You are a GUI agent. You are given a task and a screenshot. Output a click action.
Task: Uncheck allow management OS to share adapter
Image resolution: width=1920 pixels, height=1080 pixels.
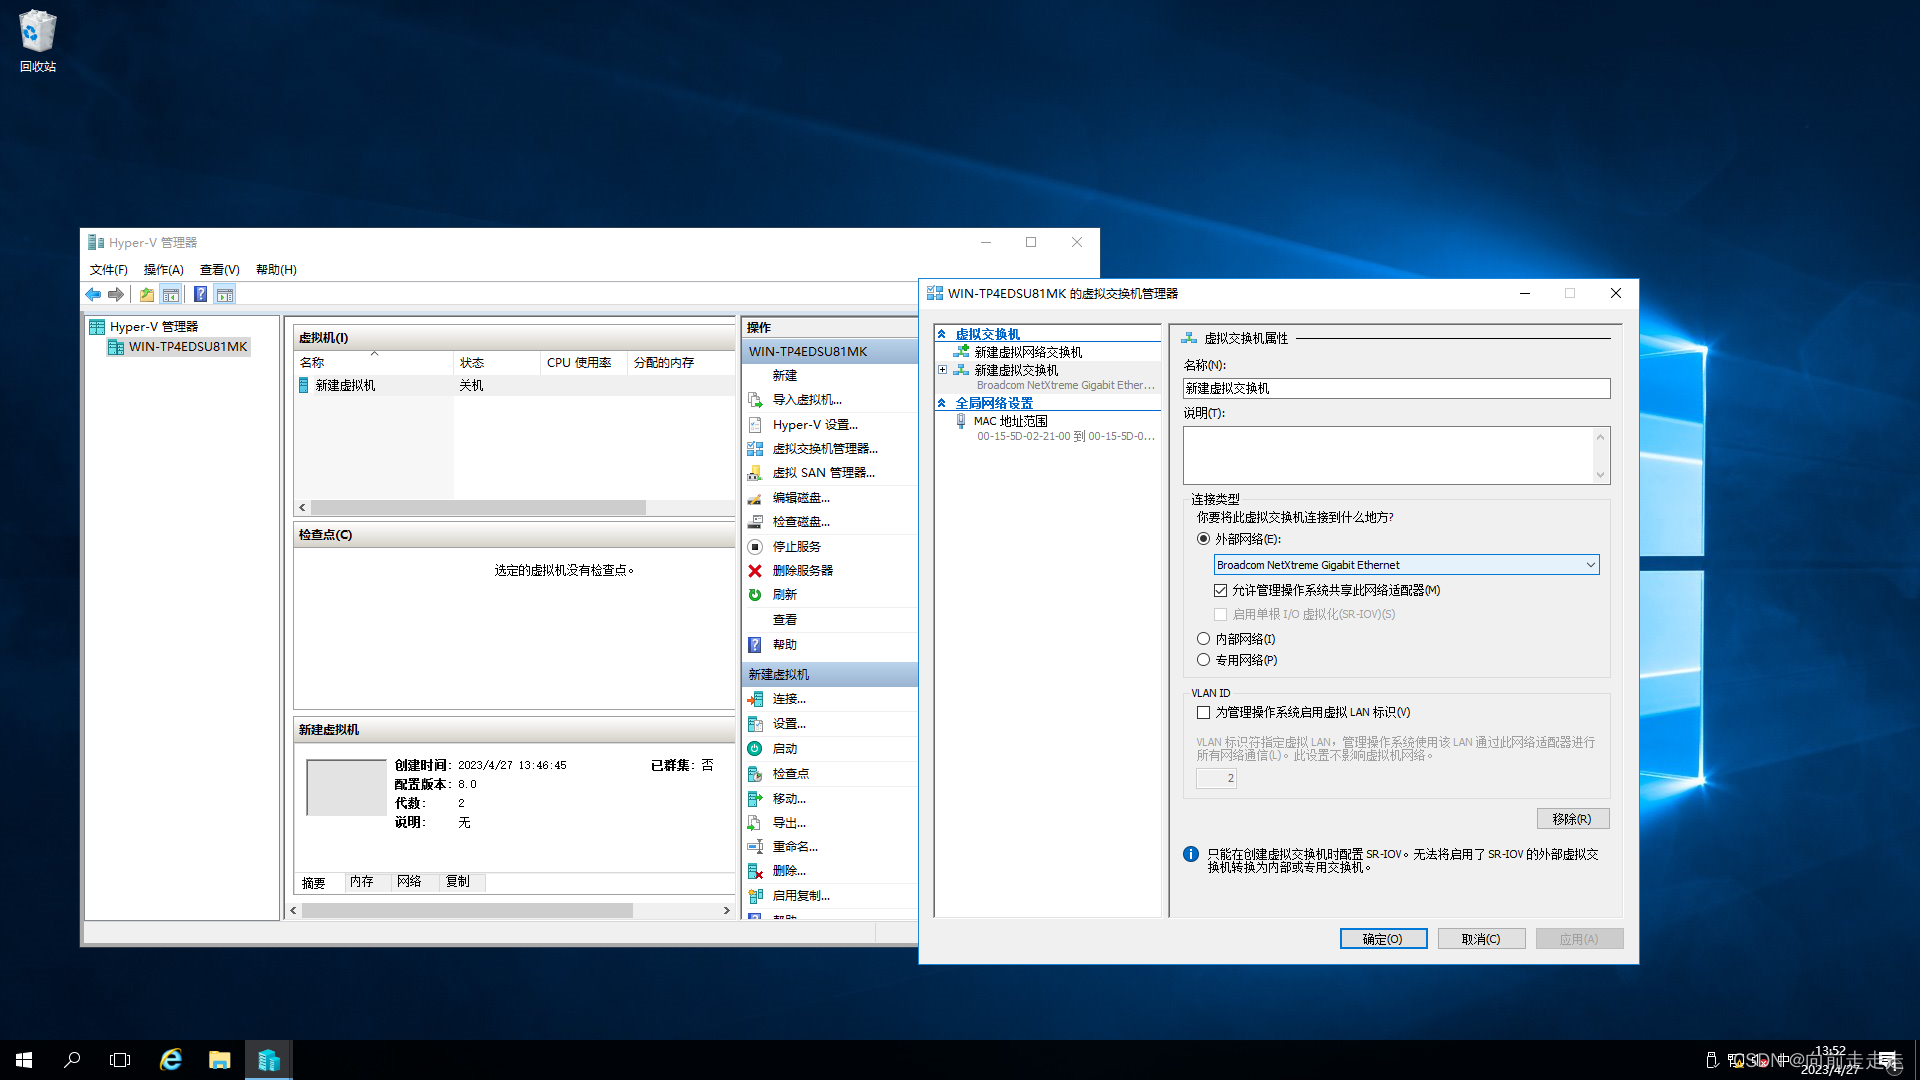coord(1220,590)
